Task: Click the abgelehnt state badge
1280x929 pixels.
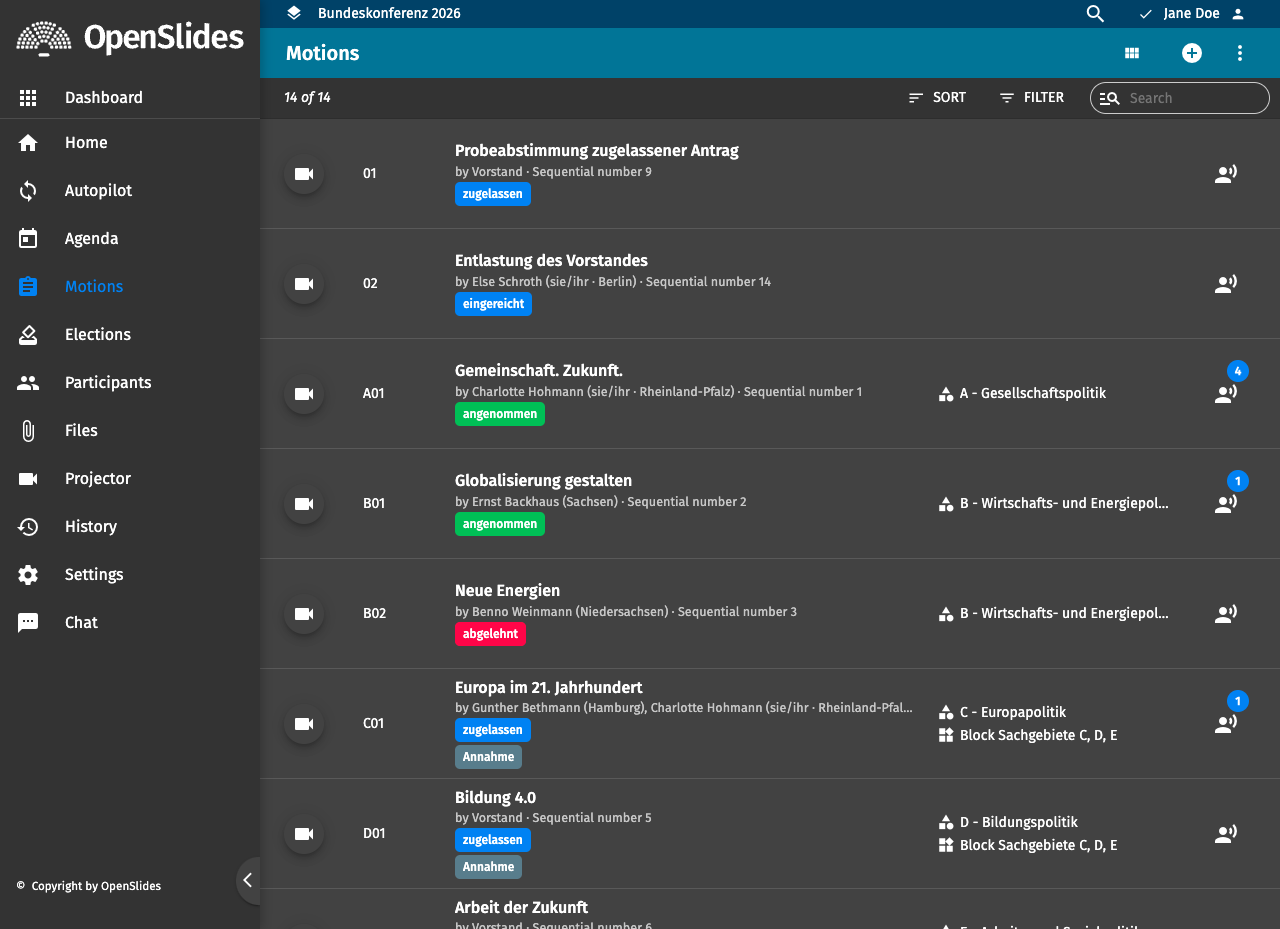Action: 490,634
